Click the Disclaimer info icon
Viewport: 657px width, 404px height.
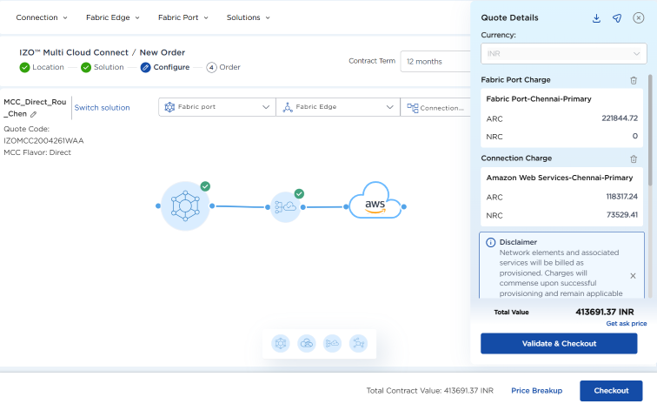490,242
